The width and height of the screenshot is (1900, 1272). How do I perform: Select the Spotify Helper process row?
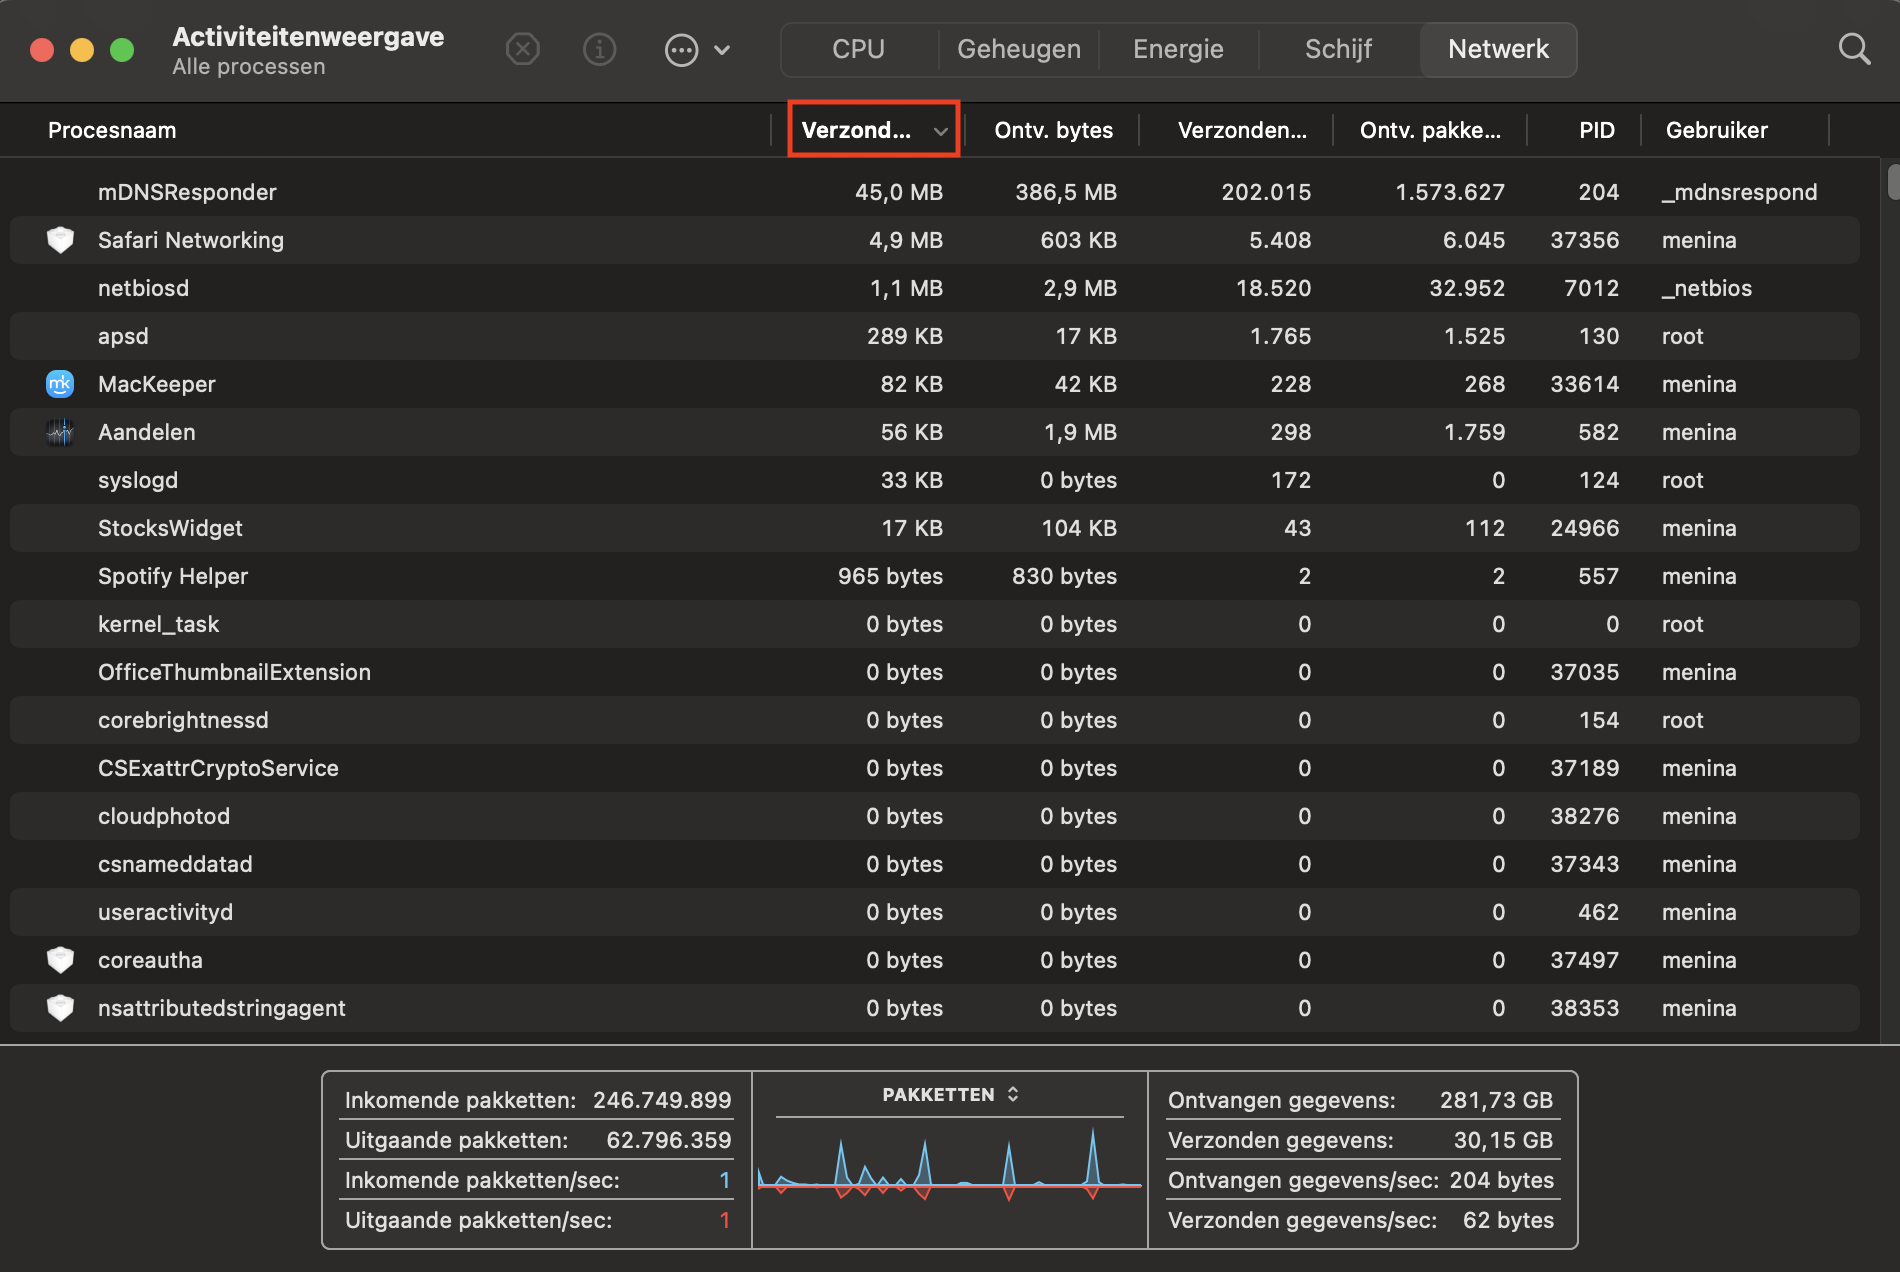[x=173, y=576]
